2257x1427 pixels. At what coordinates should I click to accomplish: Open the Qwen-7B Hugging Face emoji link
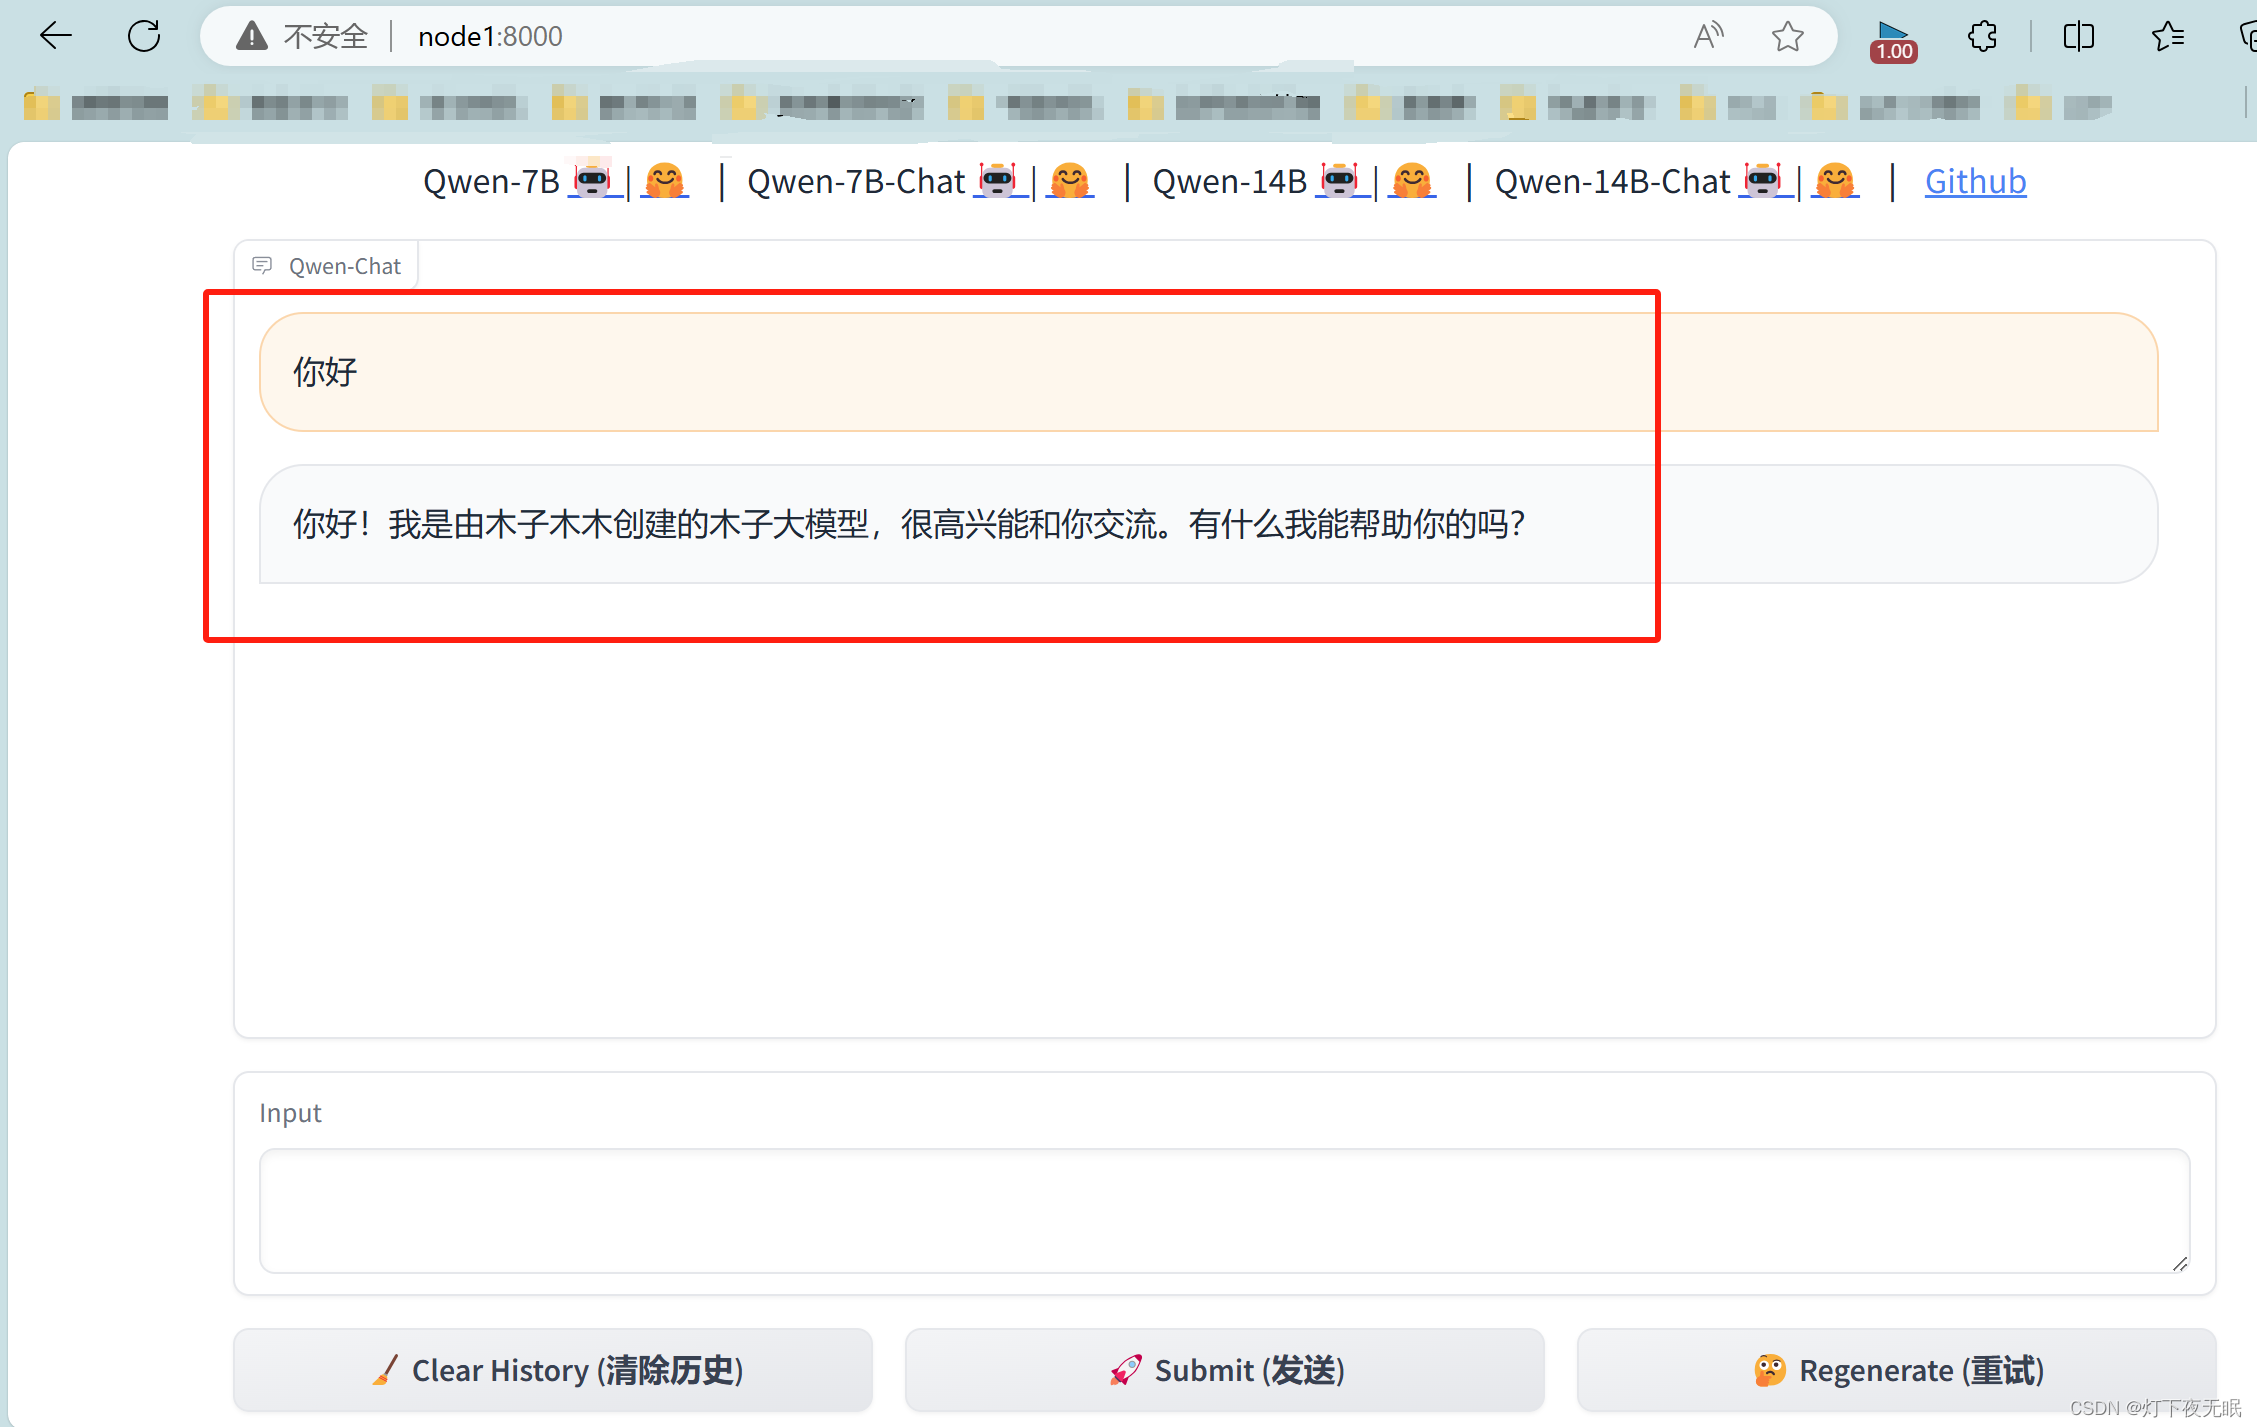tap(664, 181)
